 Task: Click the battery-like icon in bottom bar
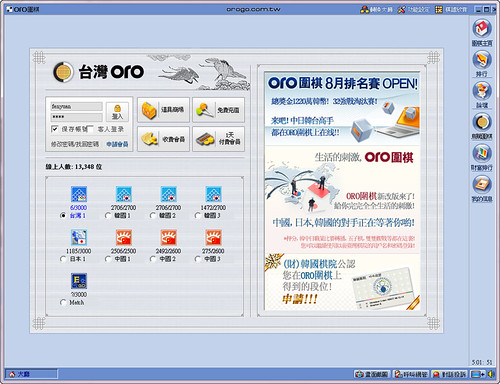point(478,374)
